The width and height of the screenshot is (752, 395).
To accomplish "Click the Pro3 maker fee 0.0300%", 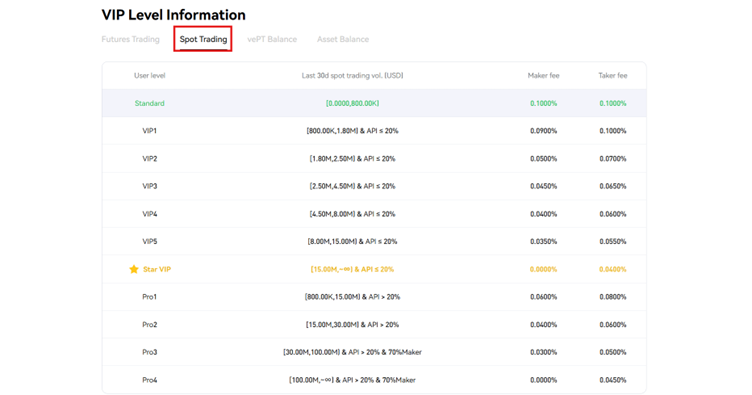I will coord(543,352).
